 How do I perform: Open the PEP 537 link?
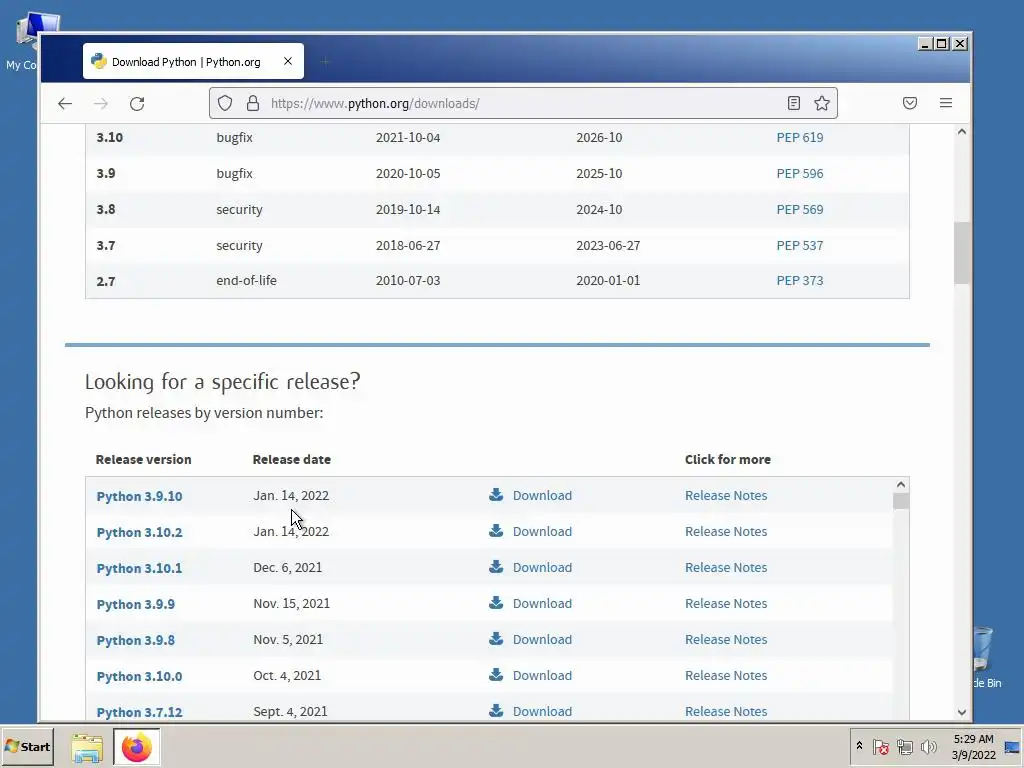799,246
